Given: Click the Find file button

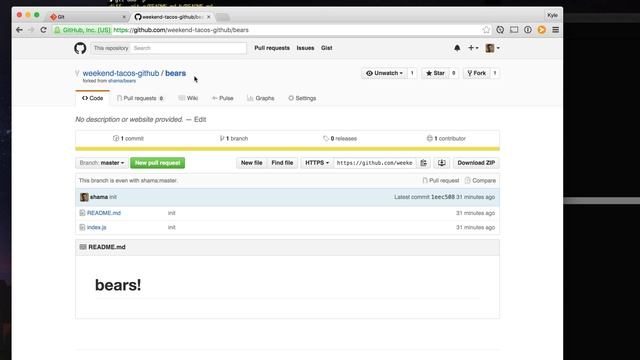Looking at the screenshot, I should (x=282, y=163).
